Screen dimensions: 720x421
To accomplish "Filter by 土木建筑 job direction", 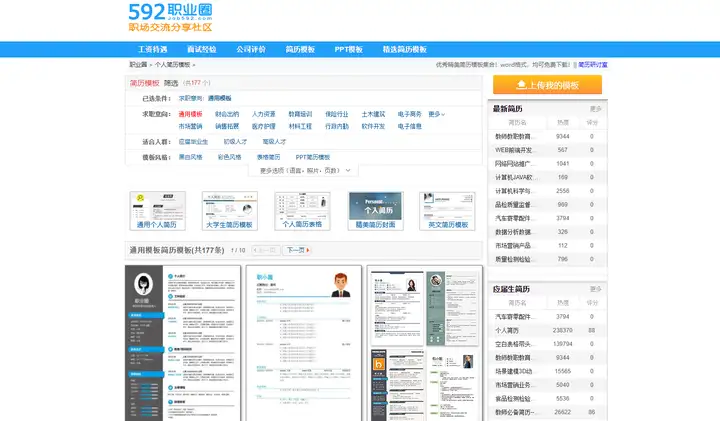I will (373, 114).
